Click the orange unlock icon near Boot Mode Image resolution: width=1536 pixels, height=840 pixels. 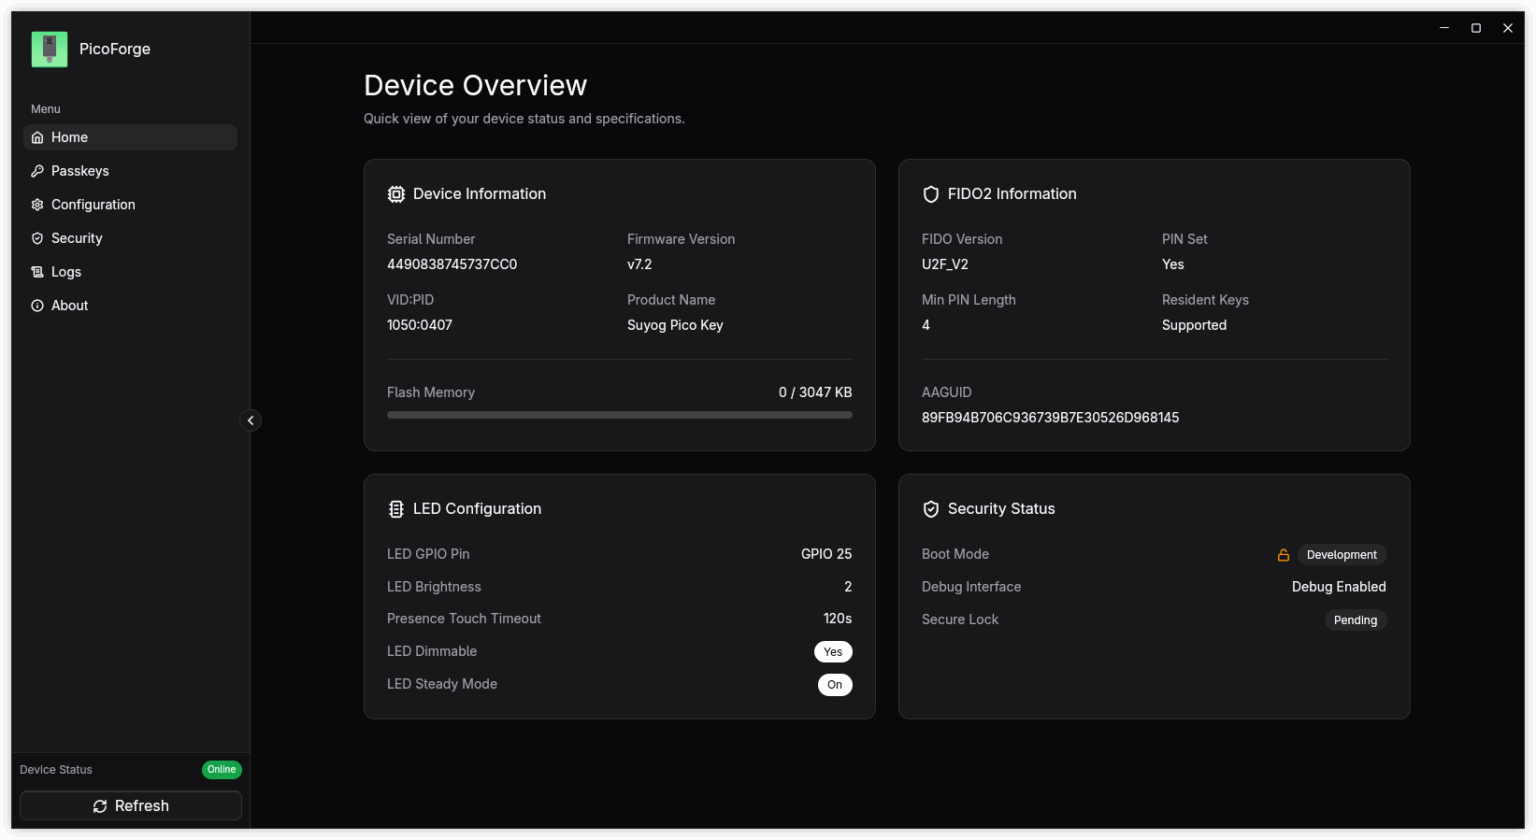point(1283,554)
